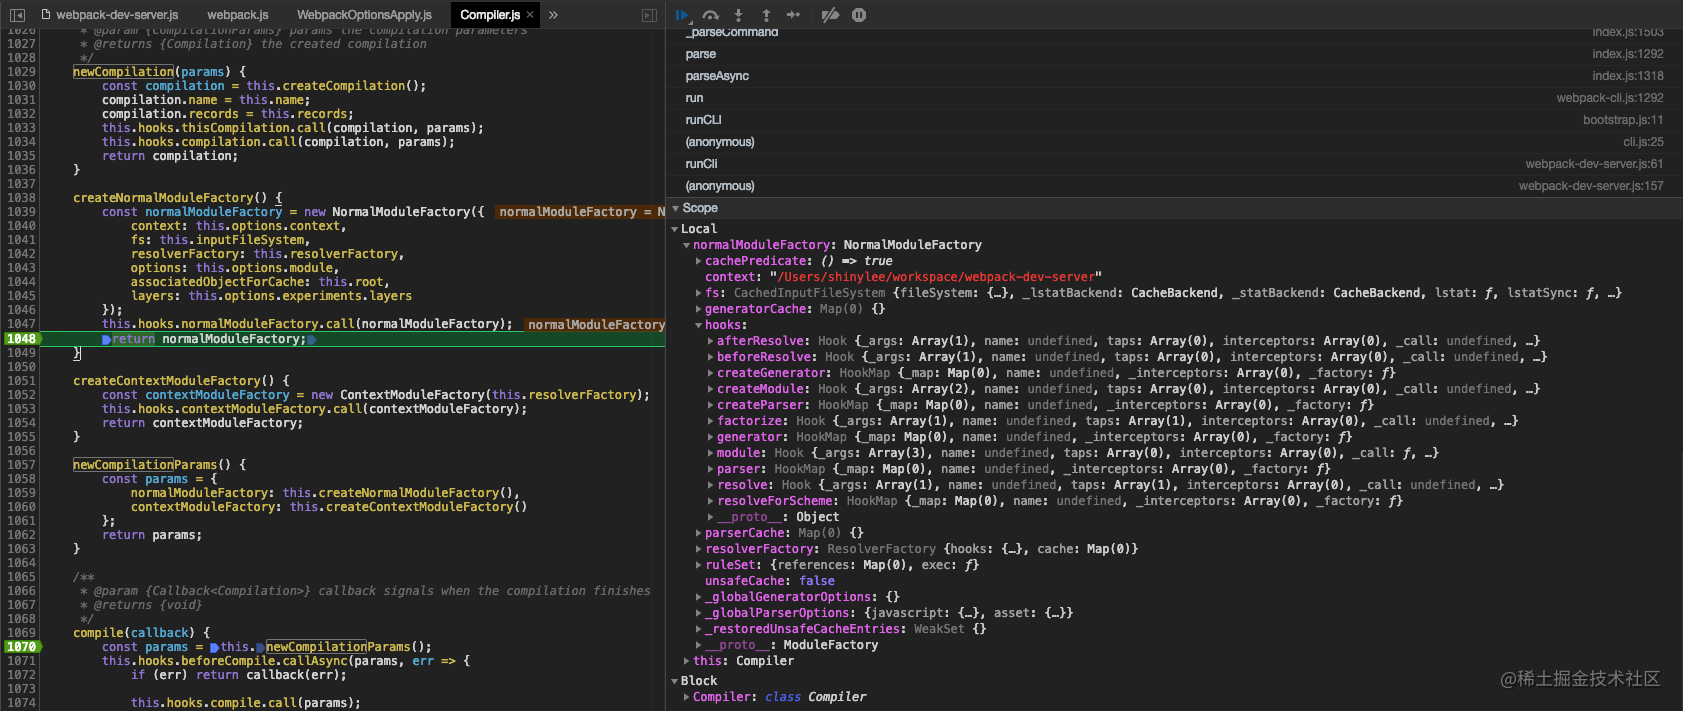Expand beforeResolve hook

click(x=710, y=357)
